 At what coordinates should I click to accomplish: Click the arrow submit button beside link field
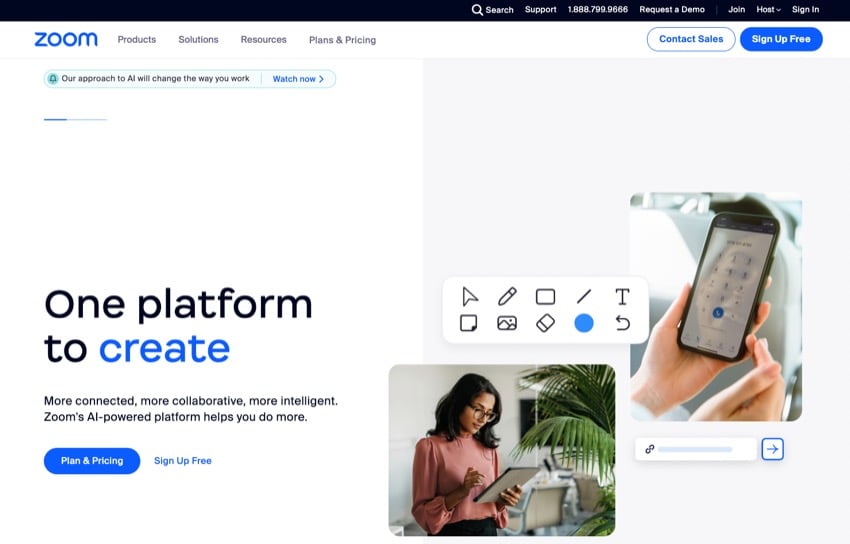tap(772, 449)
